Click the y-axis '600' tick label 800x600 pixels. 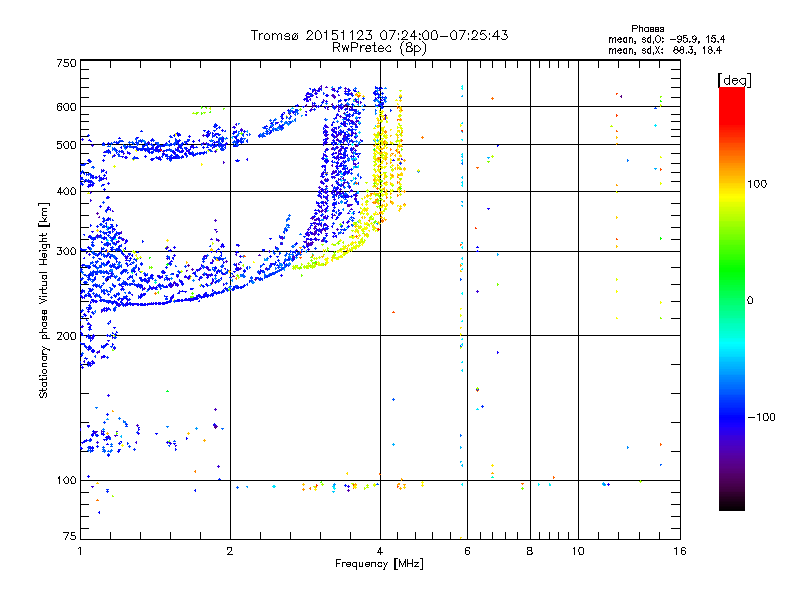pos(66,107)
